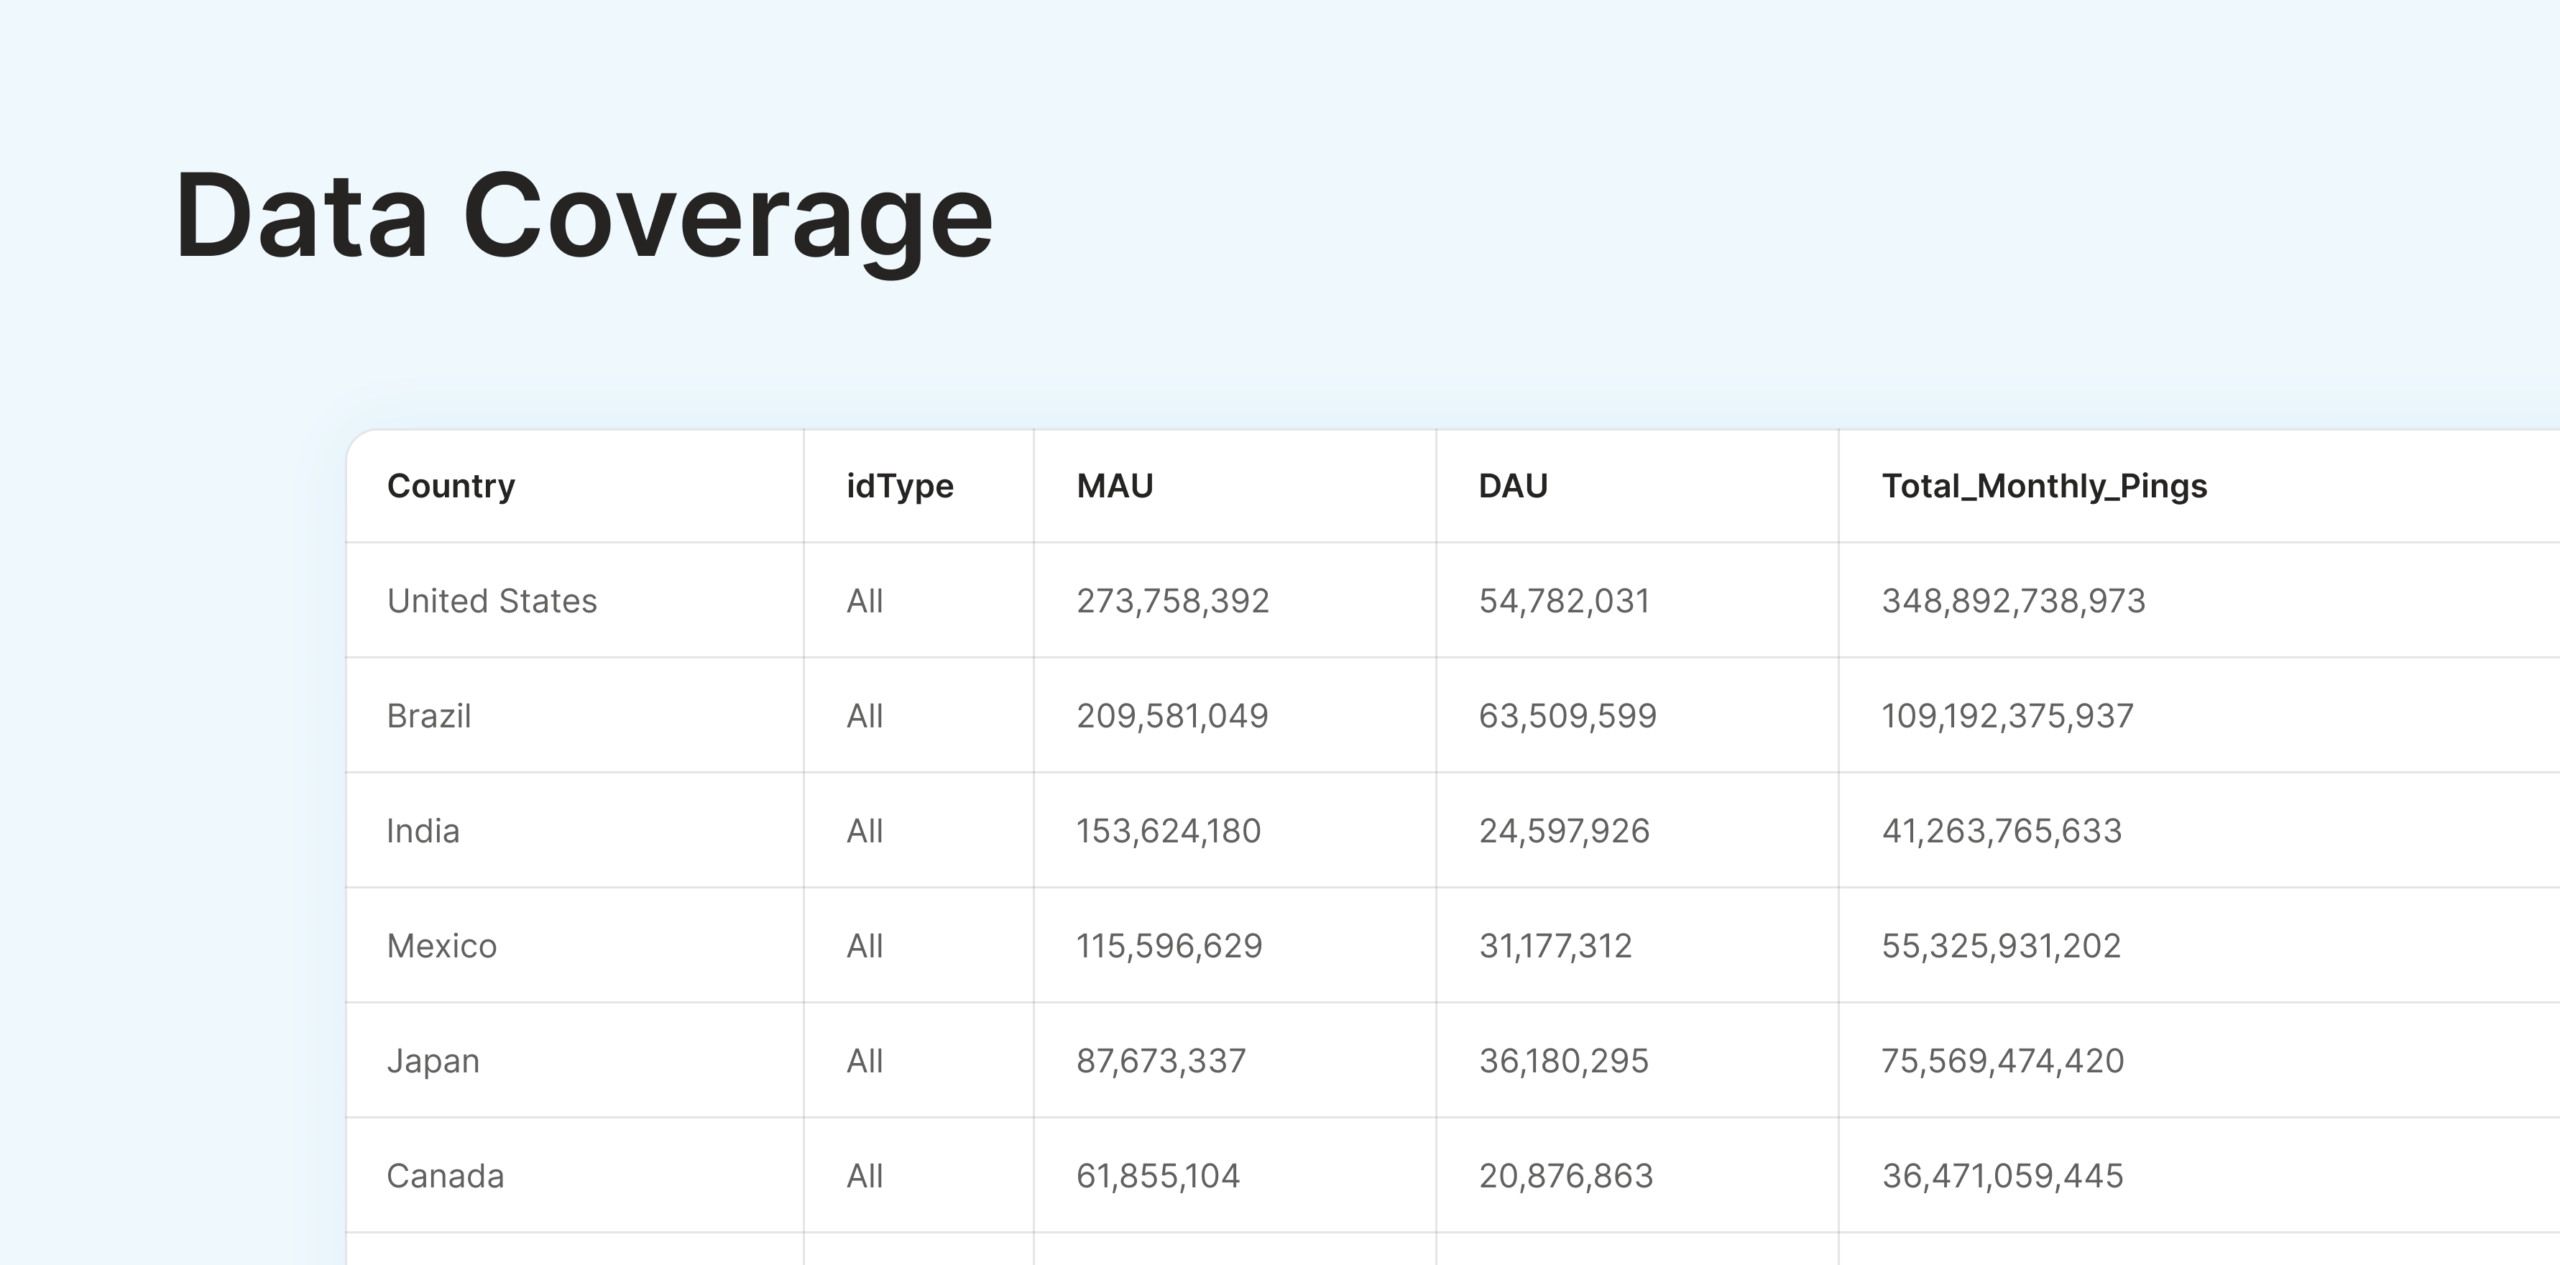The image size is (2560, 1265).
Task: Click the pings value 55,325,931,202
Action: [2001, 946]
